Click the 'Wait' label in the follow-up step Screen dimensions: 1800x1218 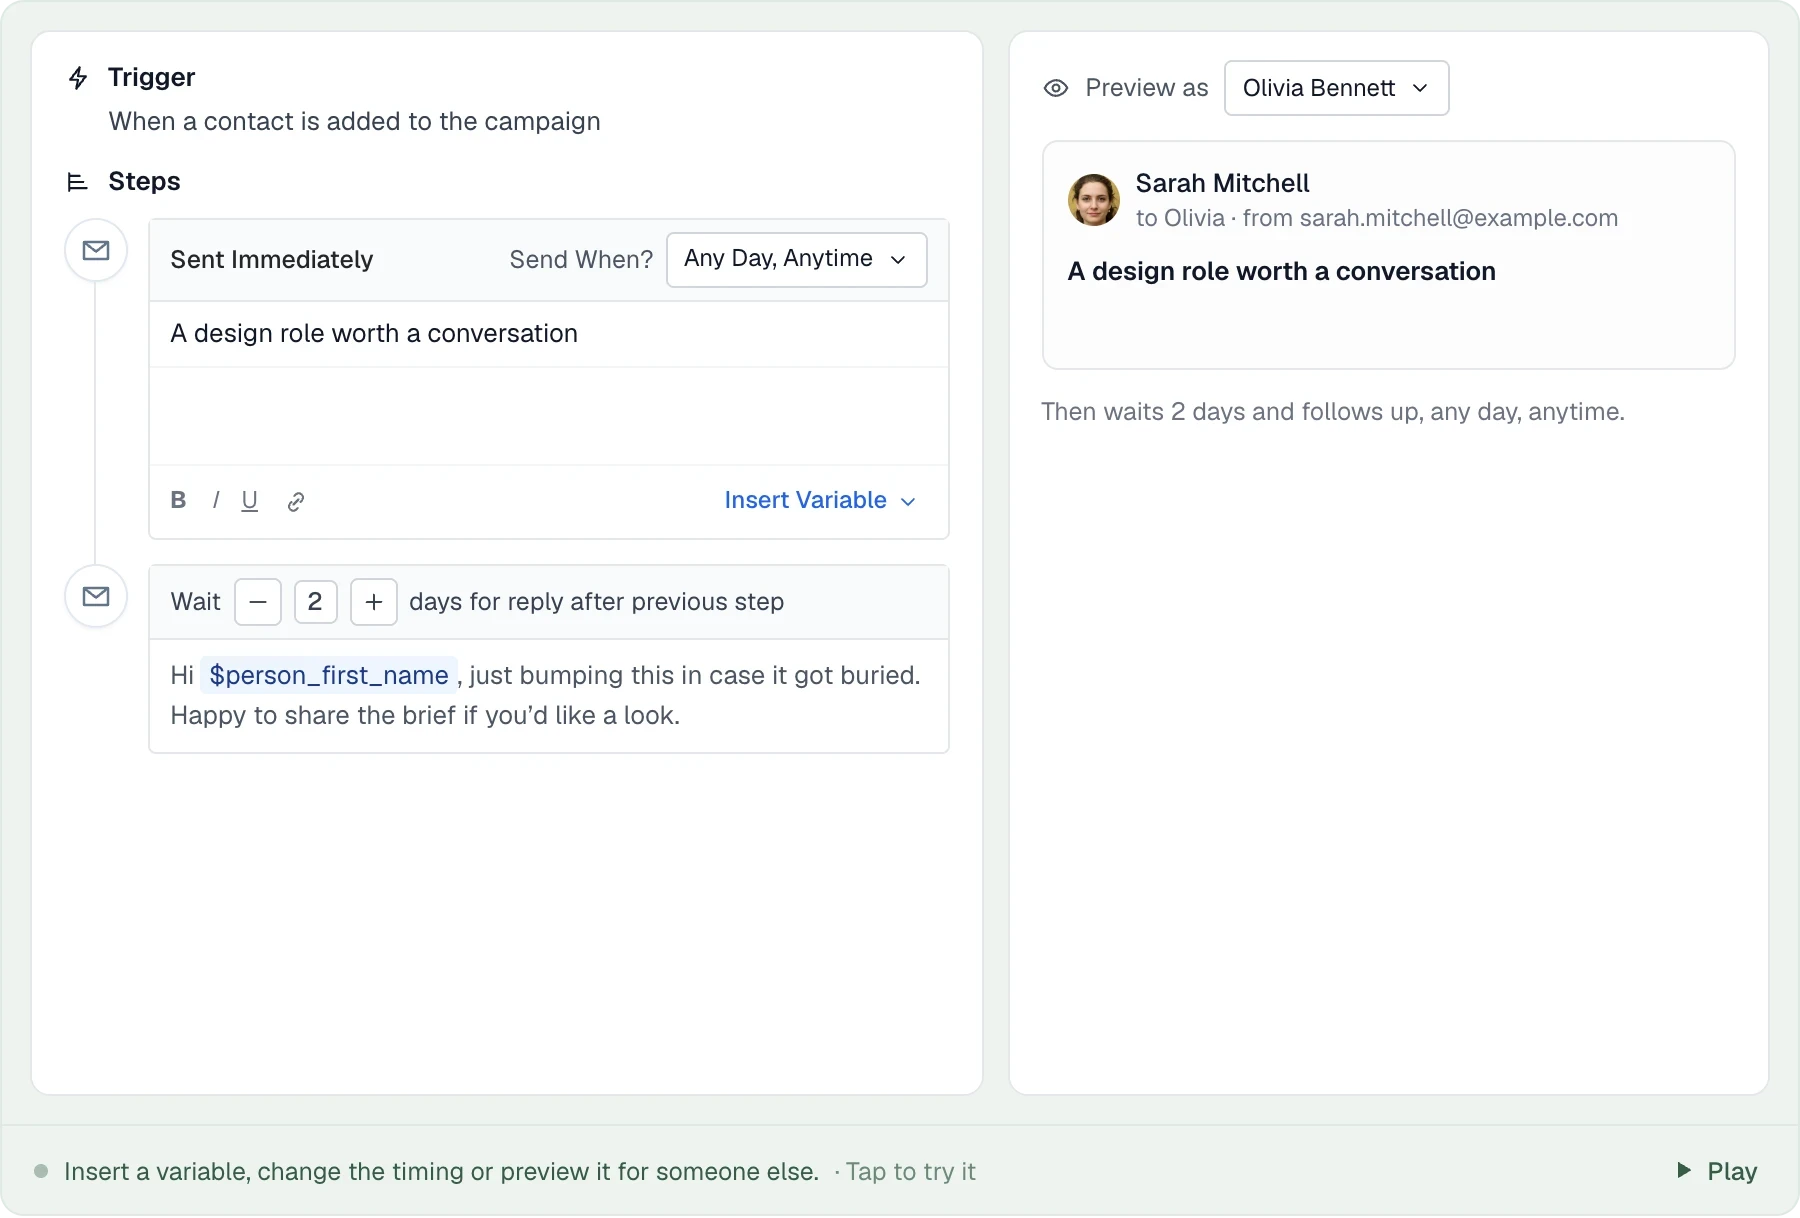tap(196, 602)
